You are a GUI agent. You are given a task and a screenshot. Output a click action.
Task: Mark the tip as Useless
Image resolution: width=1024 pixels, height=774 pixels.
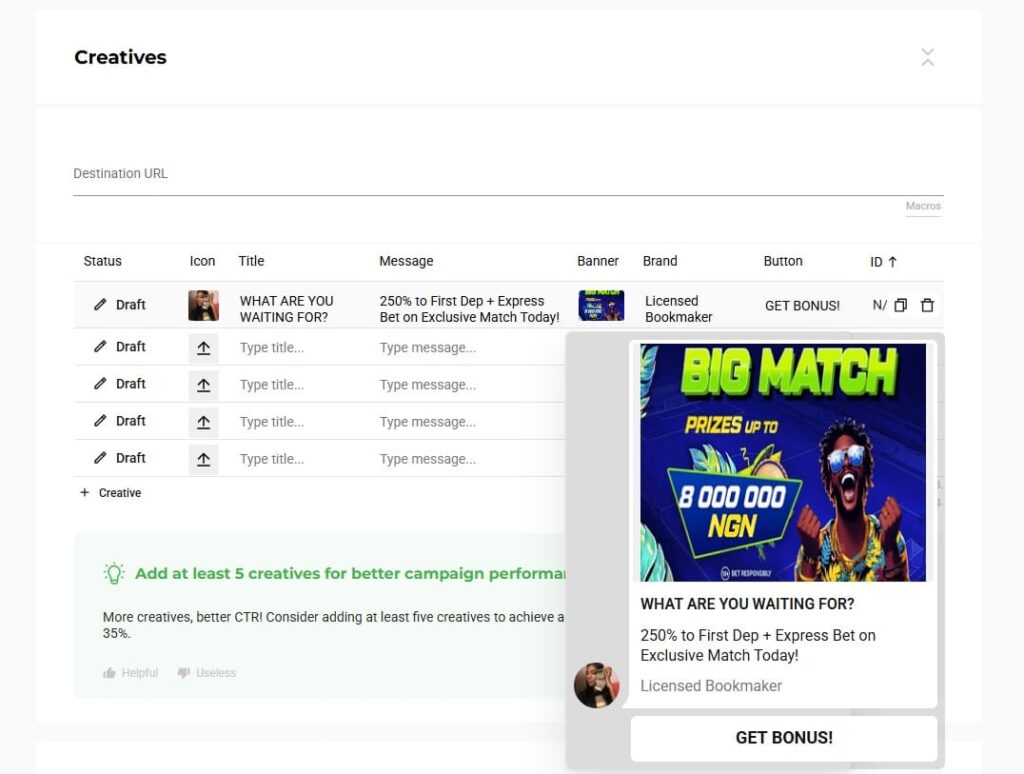point(206,673)
